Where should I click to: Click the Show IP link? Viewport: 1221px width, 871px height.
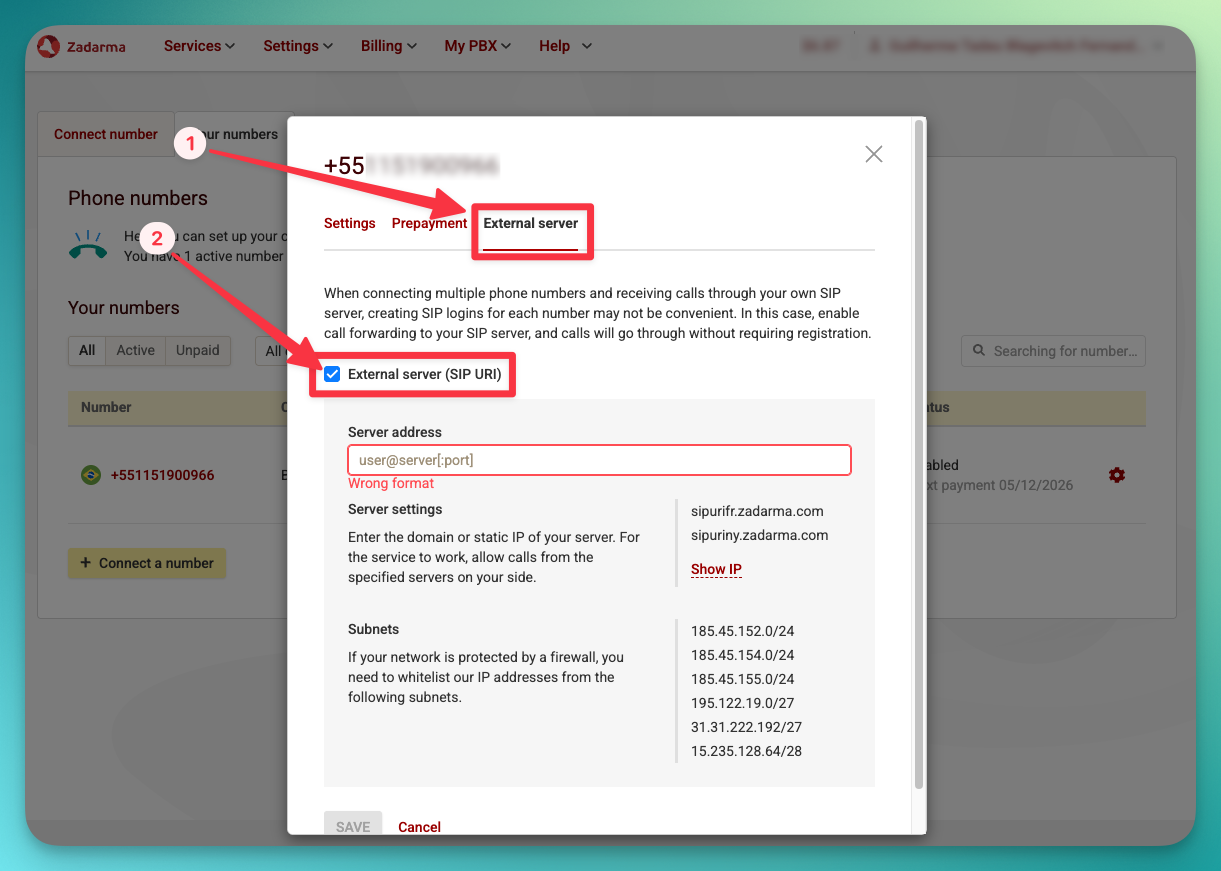pos(716,569)
